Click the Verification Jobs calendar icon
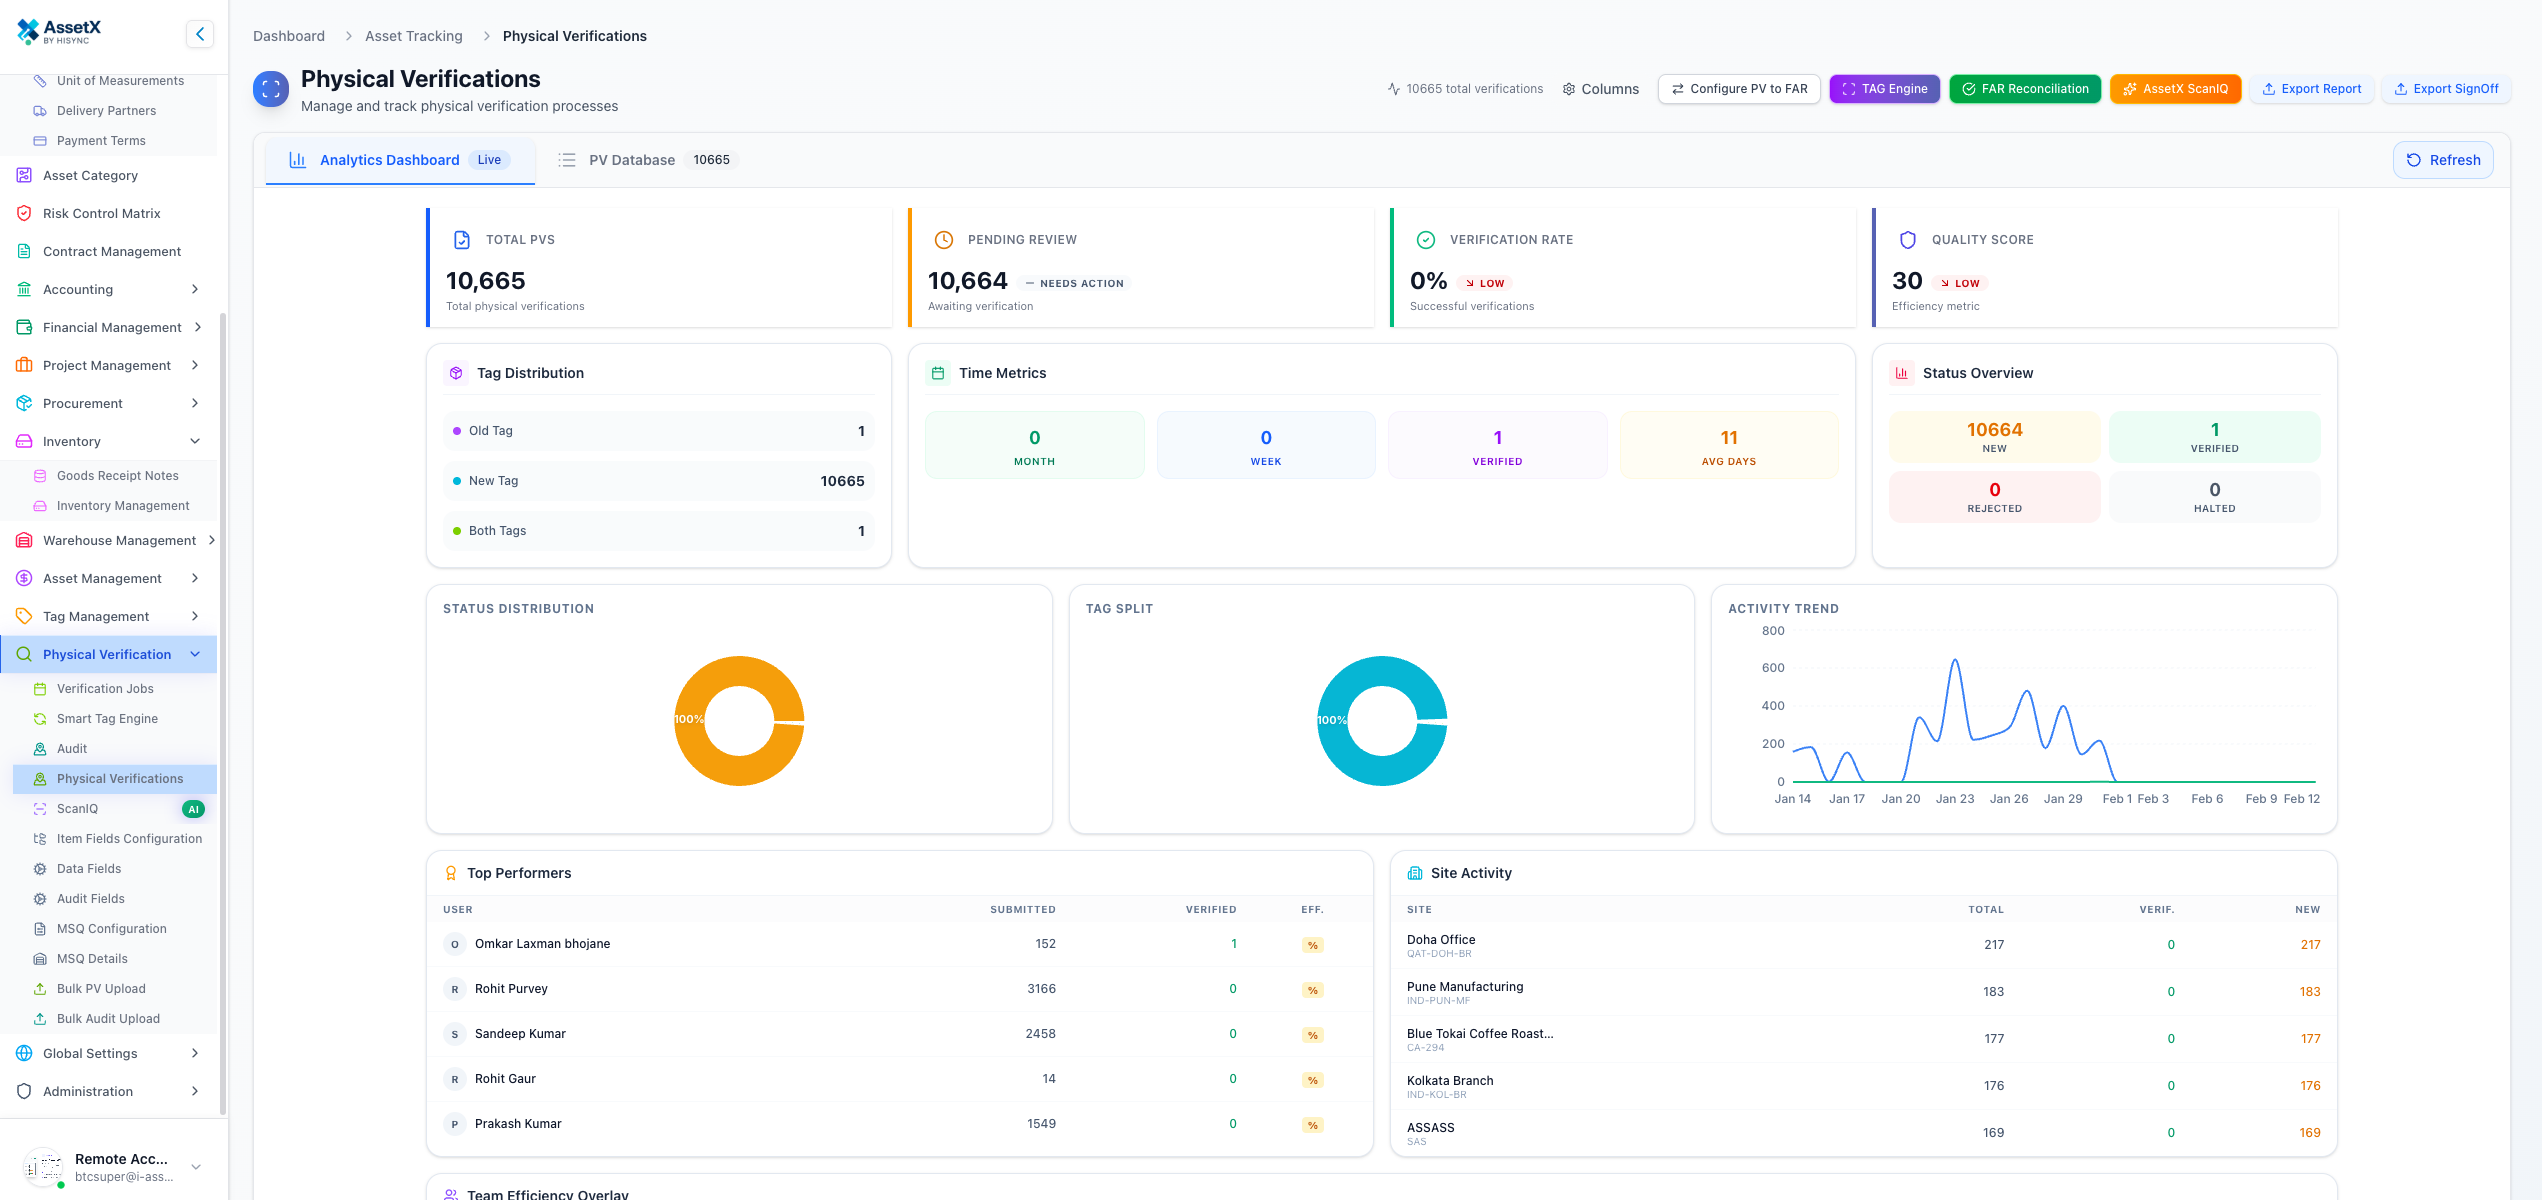Viewport: 2542px width, 1200px height. 40,688
